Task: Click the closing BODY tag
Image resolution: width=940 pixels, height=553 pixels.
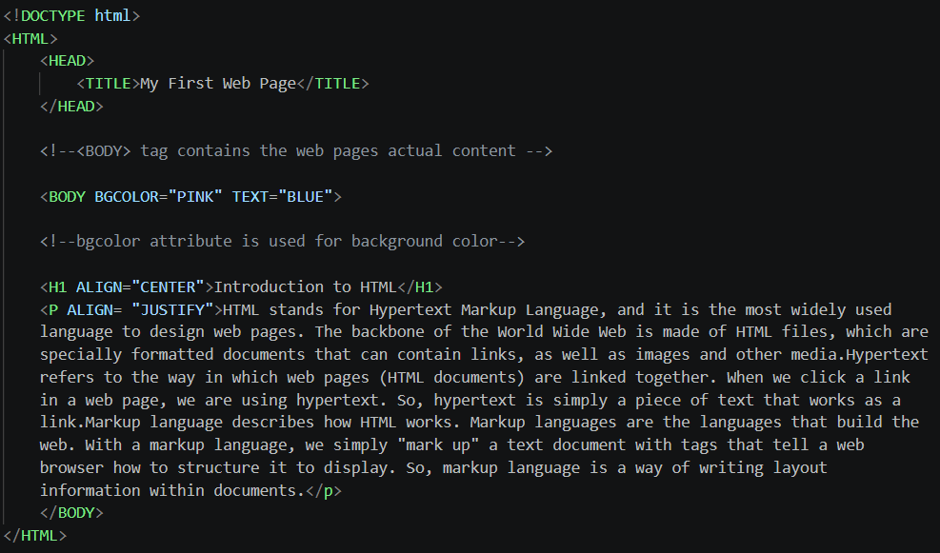Action: coord(71,513)
